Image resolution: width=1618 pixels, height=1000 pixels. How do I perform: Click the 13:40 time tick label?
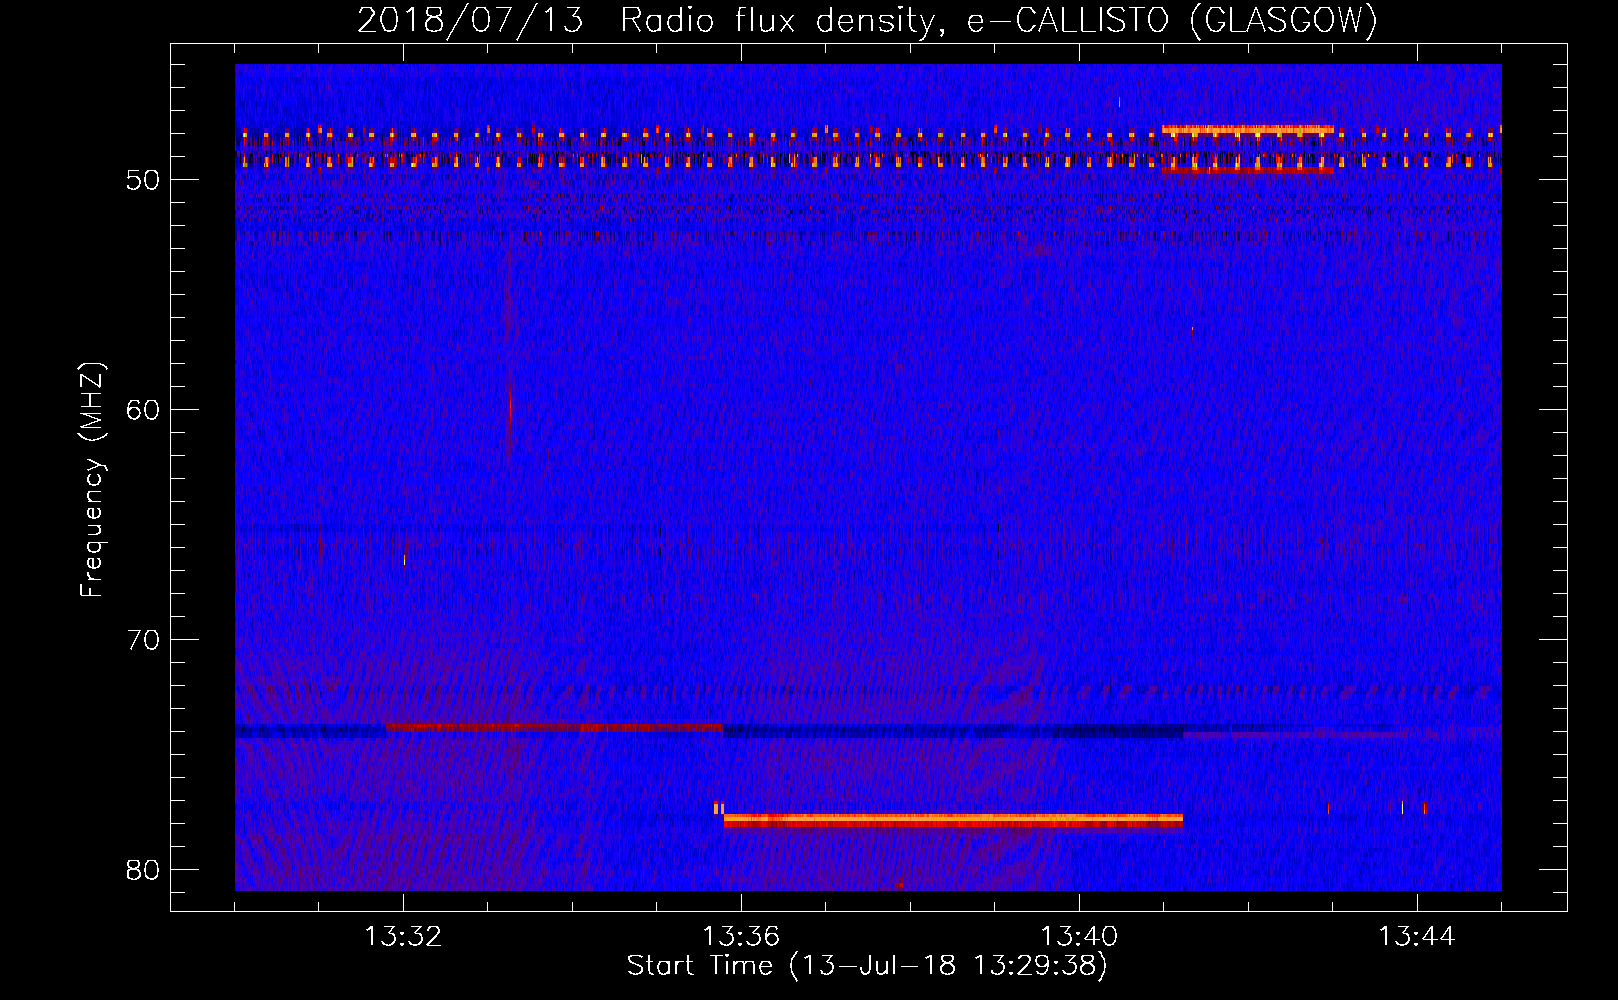pyautogui.click(x=1079, y=937)
